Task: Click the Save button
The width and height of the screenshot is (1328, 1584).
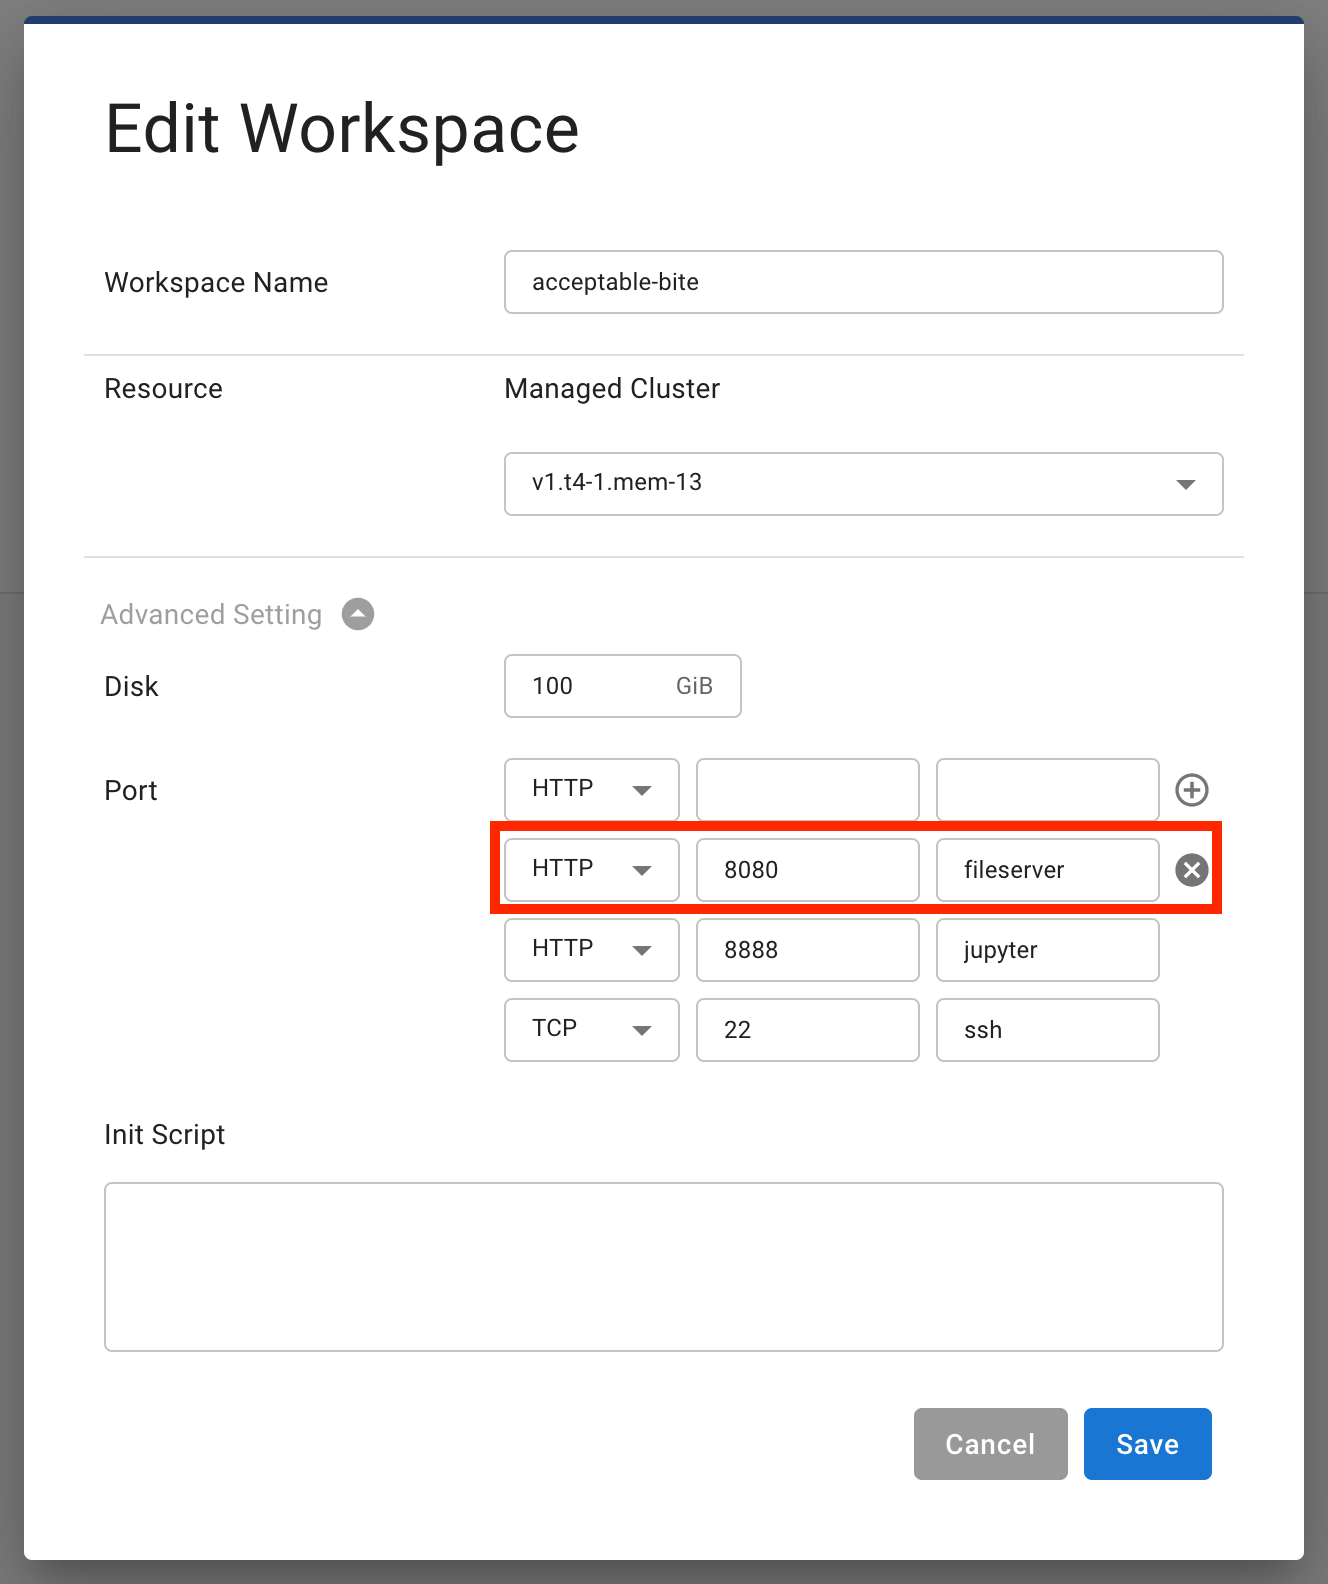Action: click(x=1147, y=1444)
